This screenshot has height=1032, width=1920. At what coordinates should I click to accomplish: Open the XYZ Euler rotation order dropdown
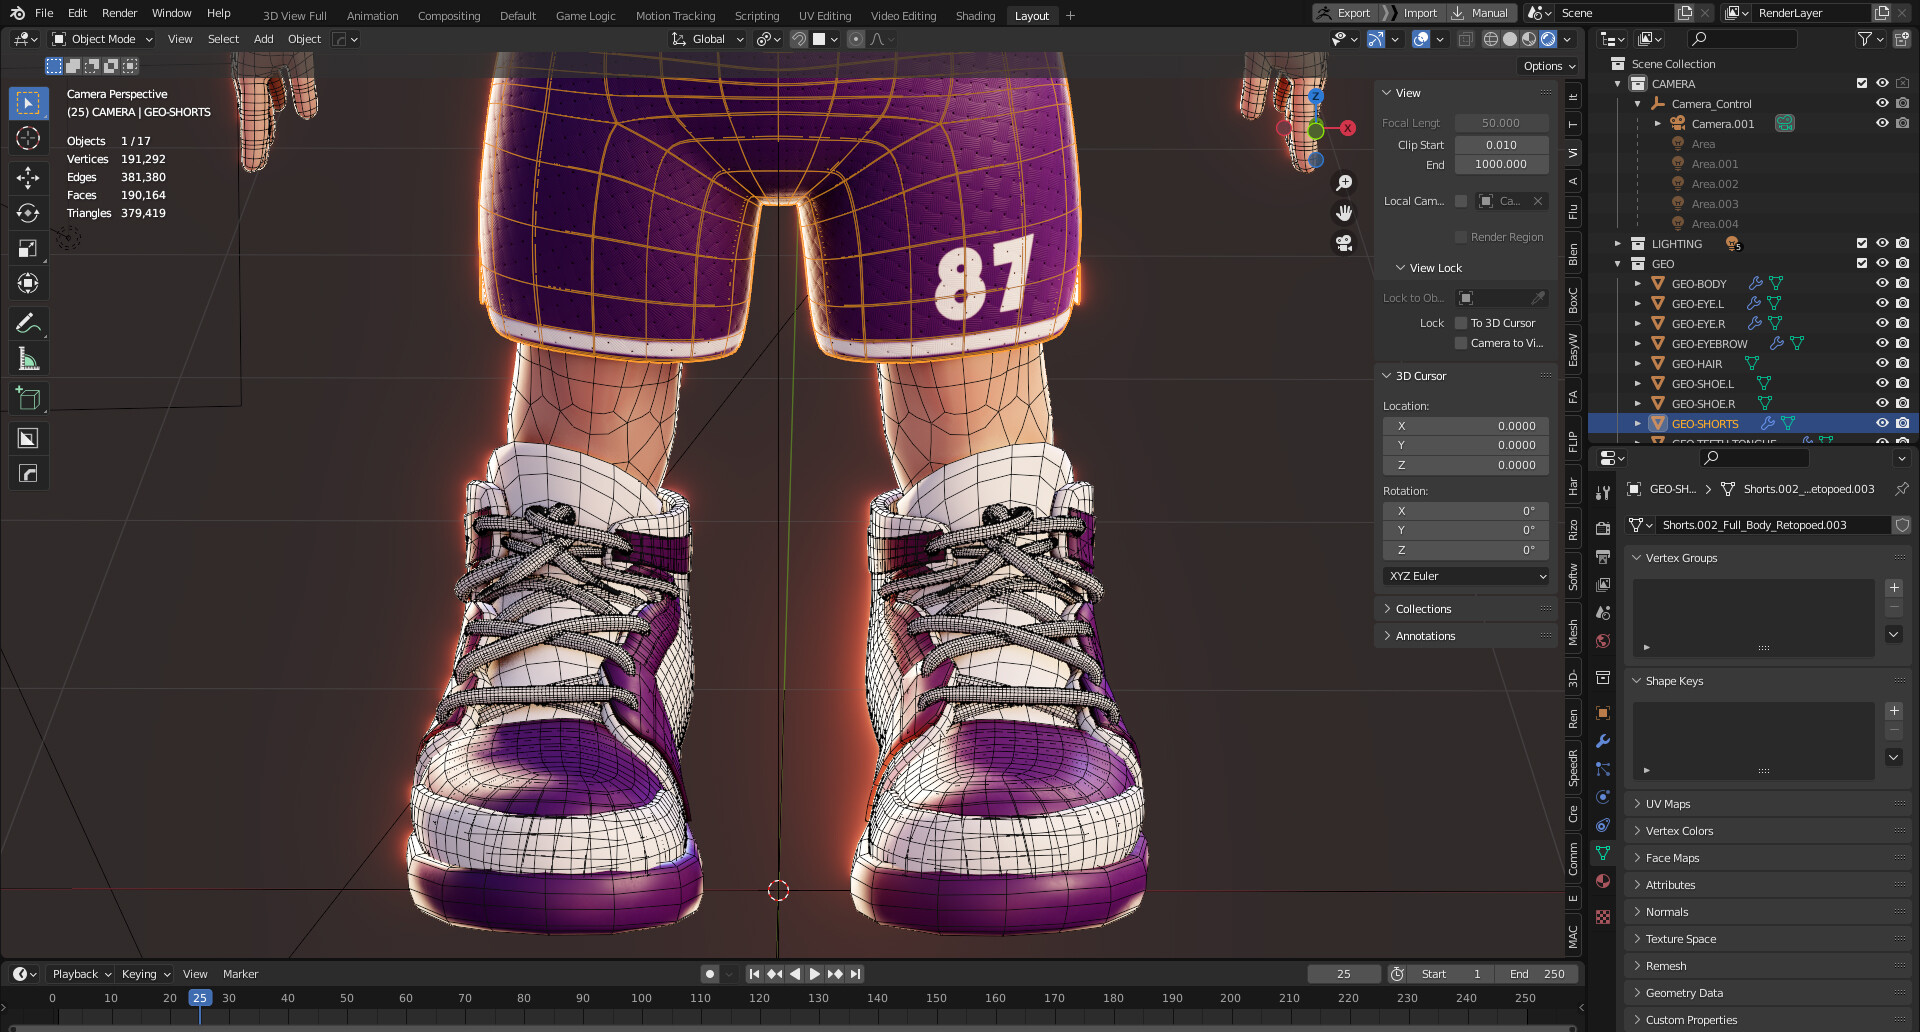(1465, 575)
